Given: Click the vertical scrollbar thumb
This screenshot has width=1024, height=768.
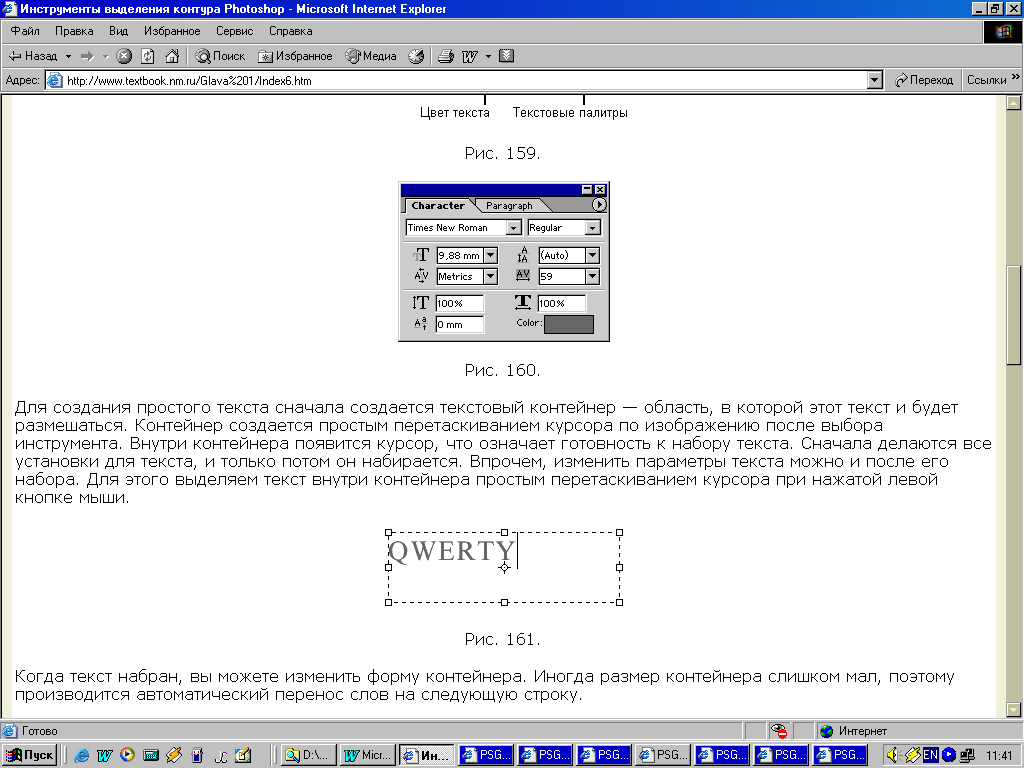Looking at the screenshot, I should 1014,315.
